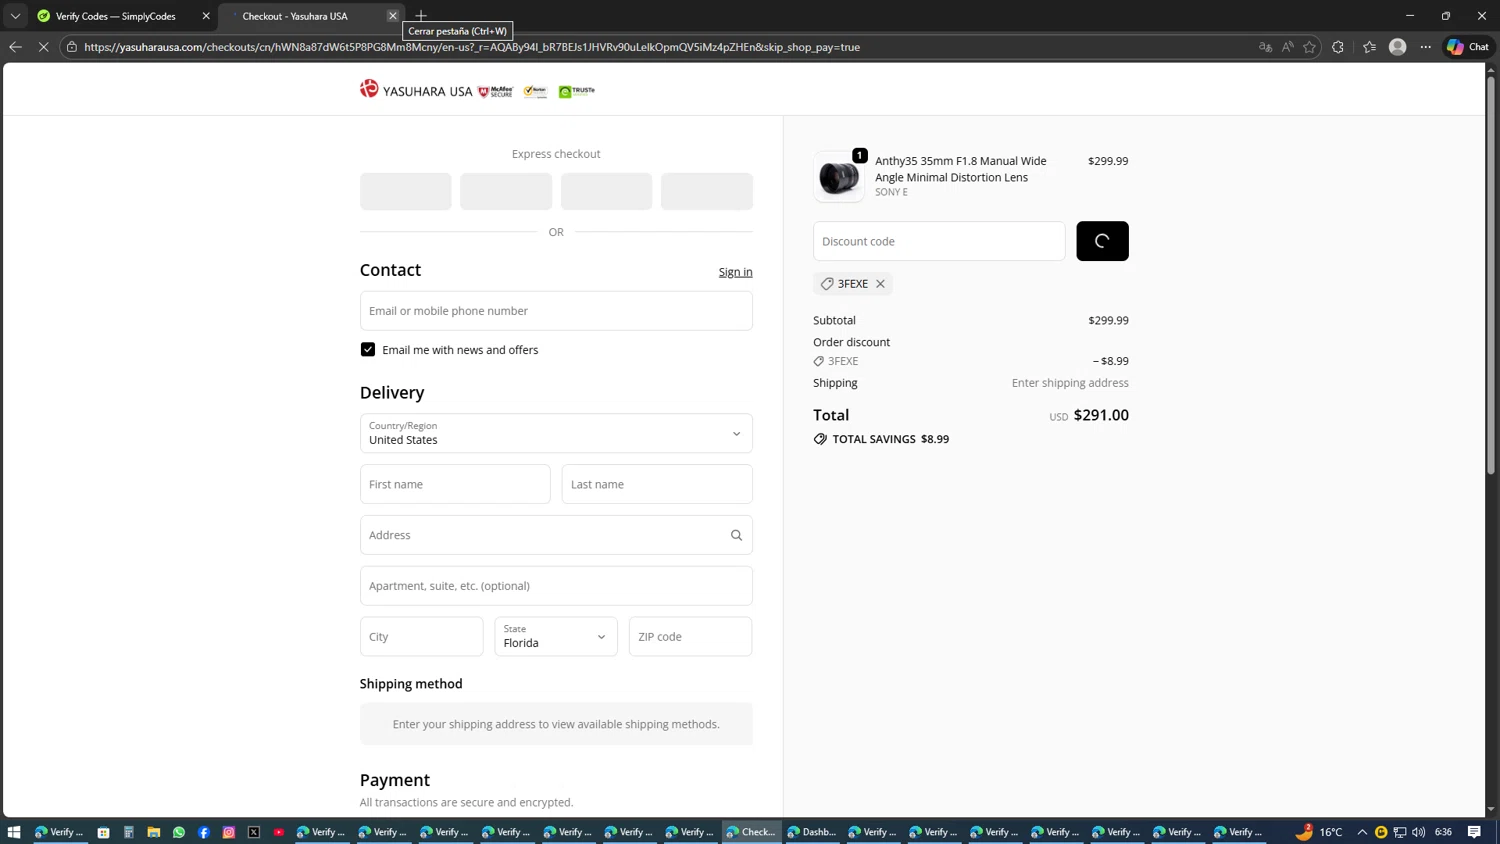Screen dimensions: 1500x844
Task: Click the Apartment, suite, etc. field
Action: click(556, 586)
